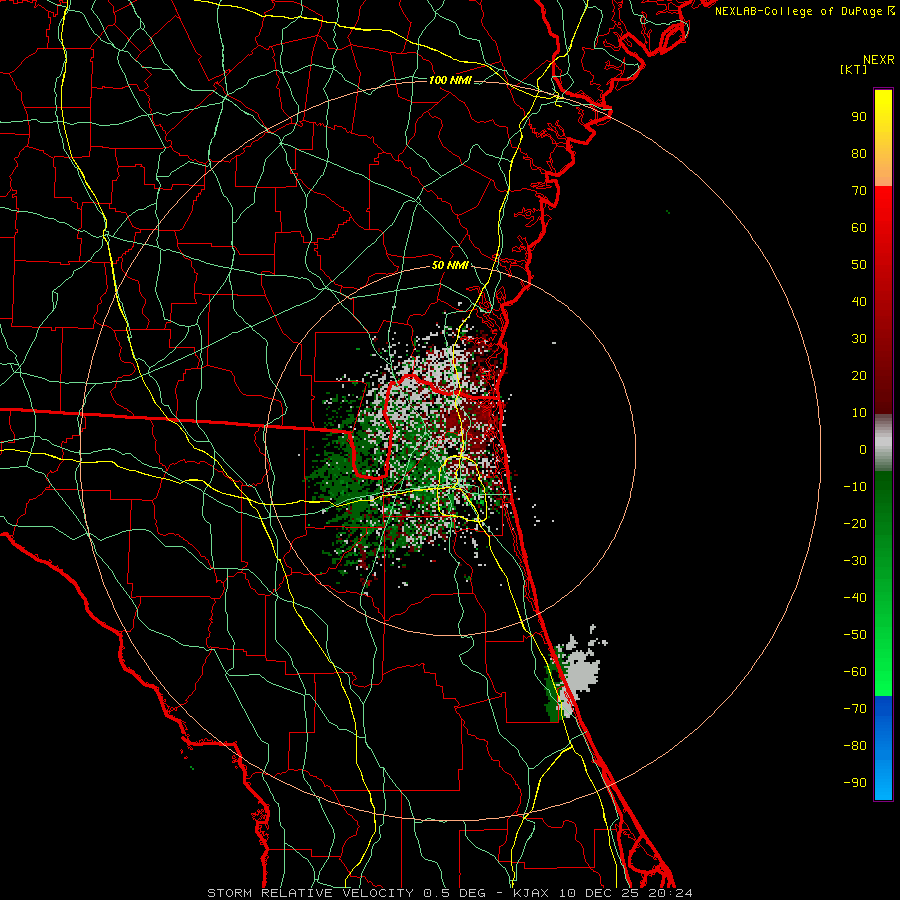The width and height of the screenshot is (900, 900).
Task: Click the 30 value on velocity scale
Action: click(x=859, y=339)
